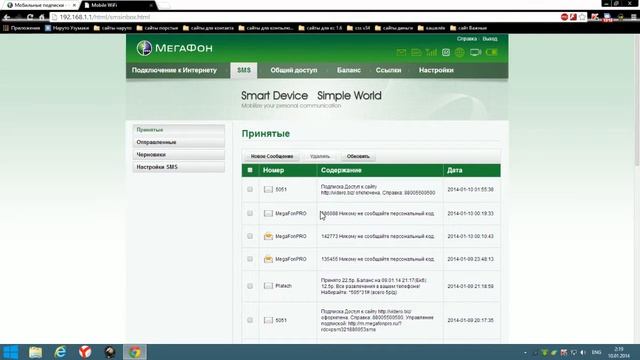Screen dimensions: 640x360
Task: Open the Баланс tab
Action: [349, 70]
